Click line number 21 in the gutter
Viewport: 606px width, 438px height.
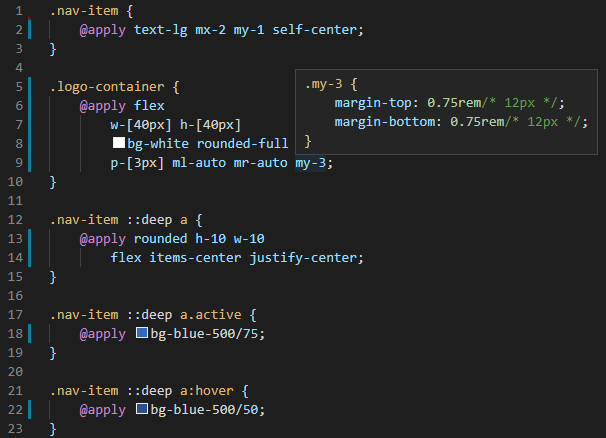[16, 390]
